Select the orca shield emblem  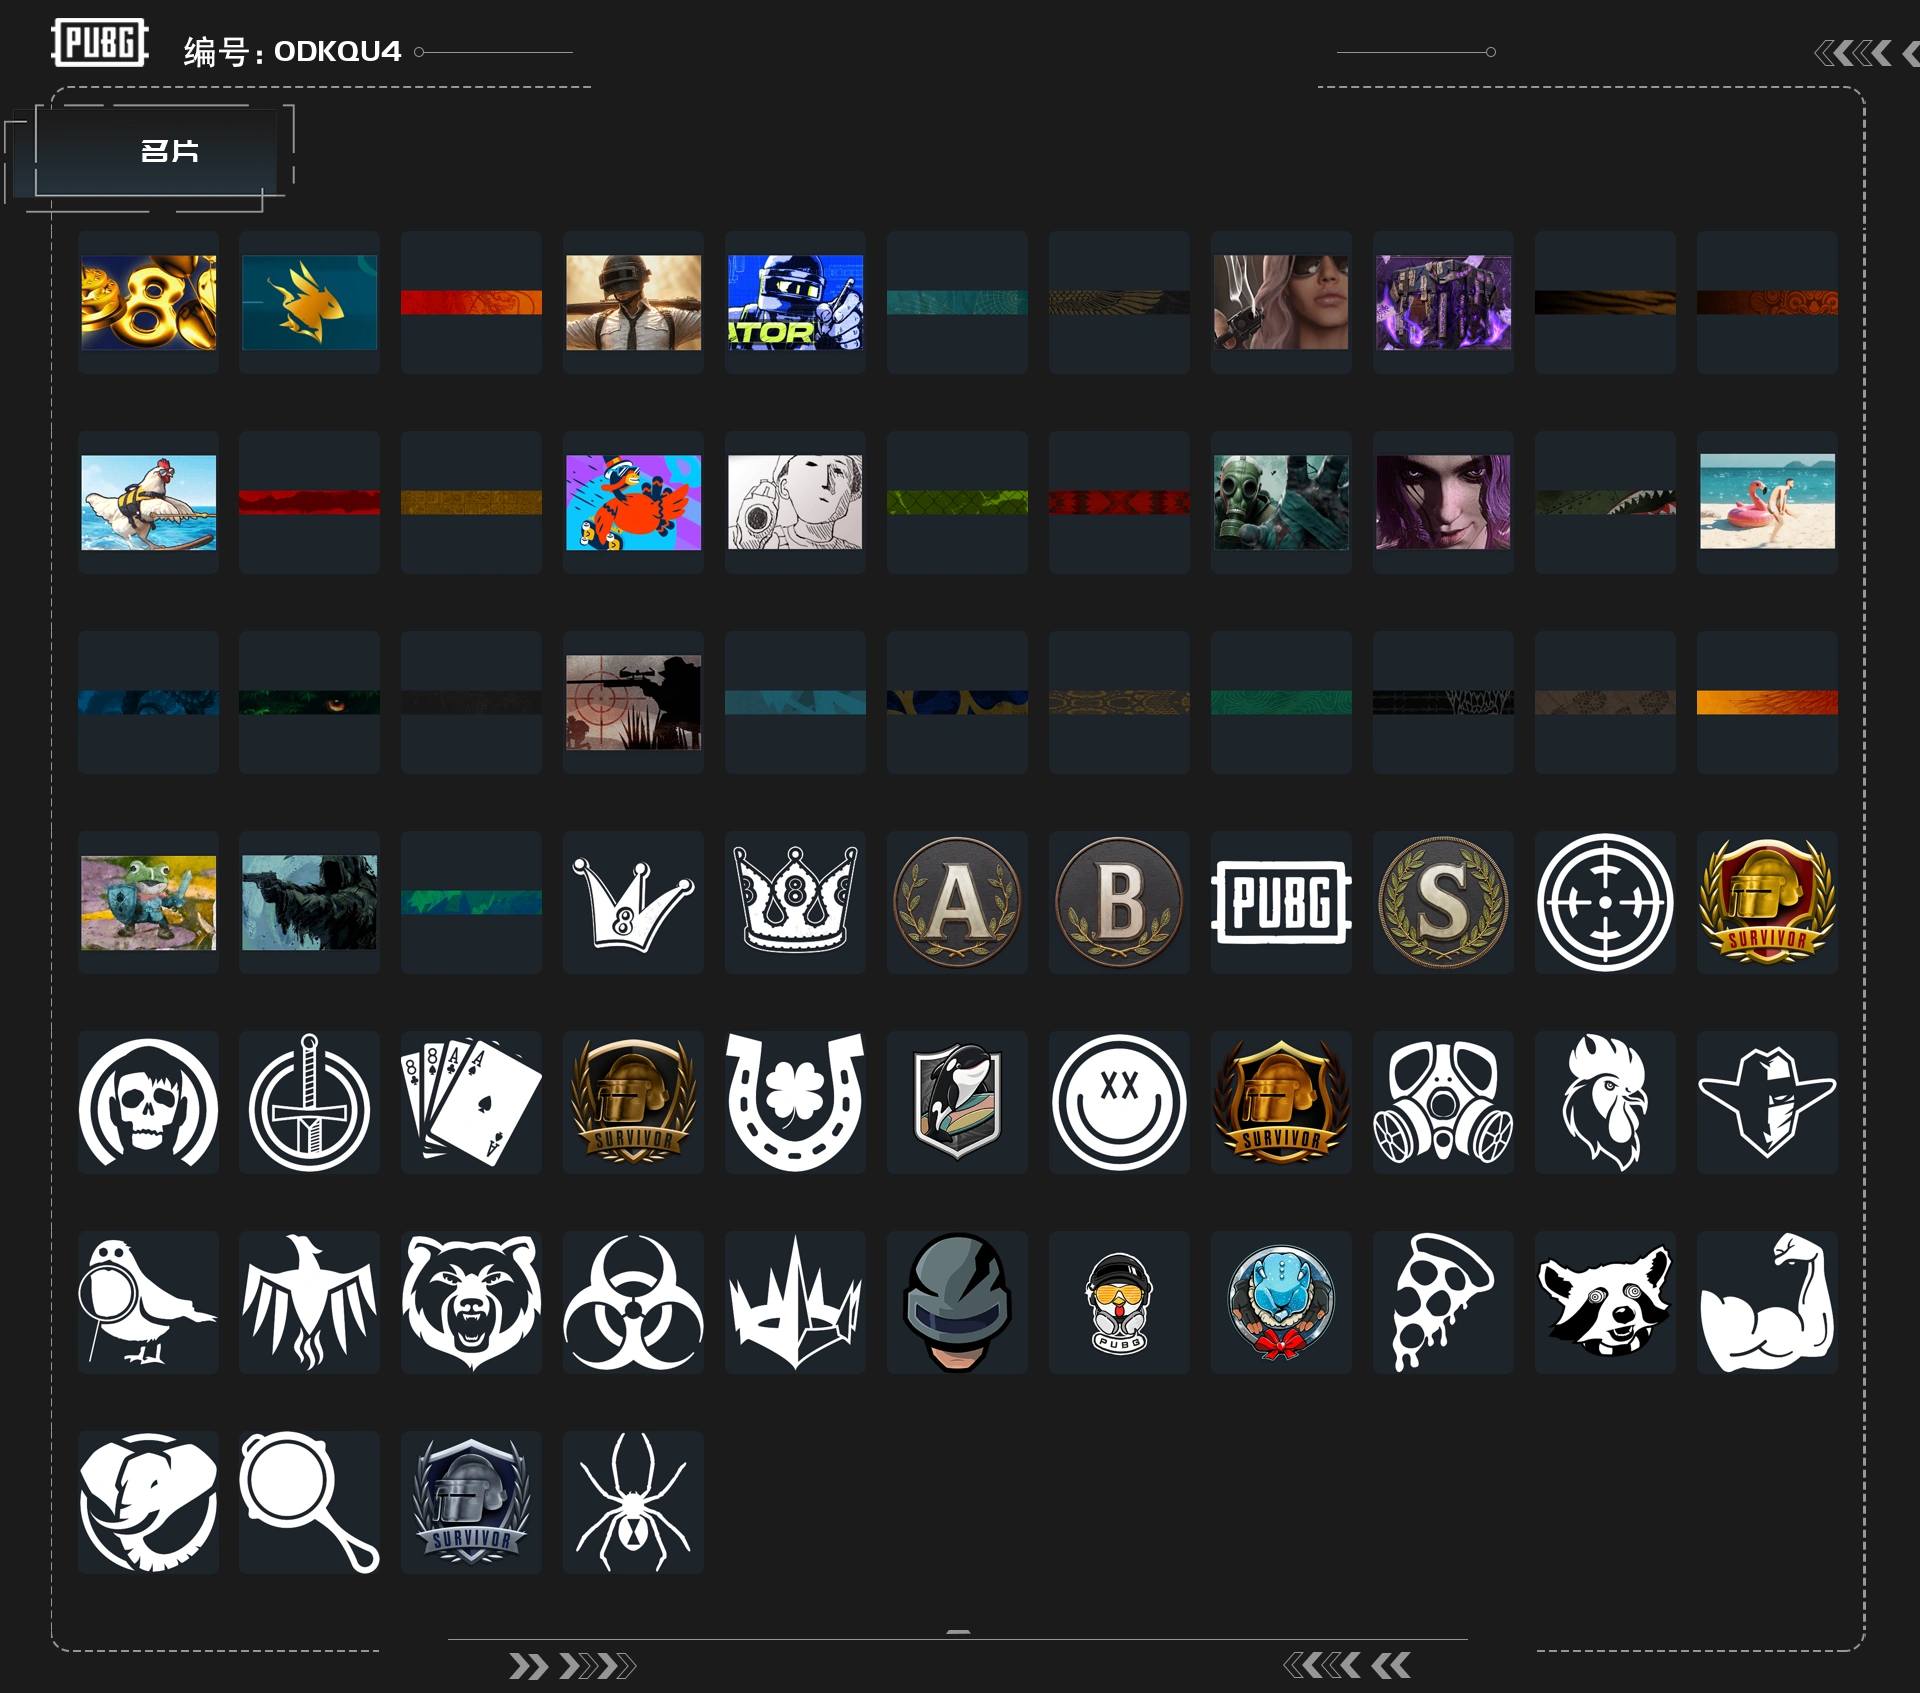[957, 1102]
